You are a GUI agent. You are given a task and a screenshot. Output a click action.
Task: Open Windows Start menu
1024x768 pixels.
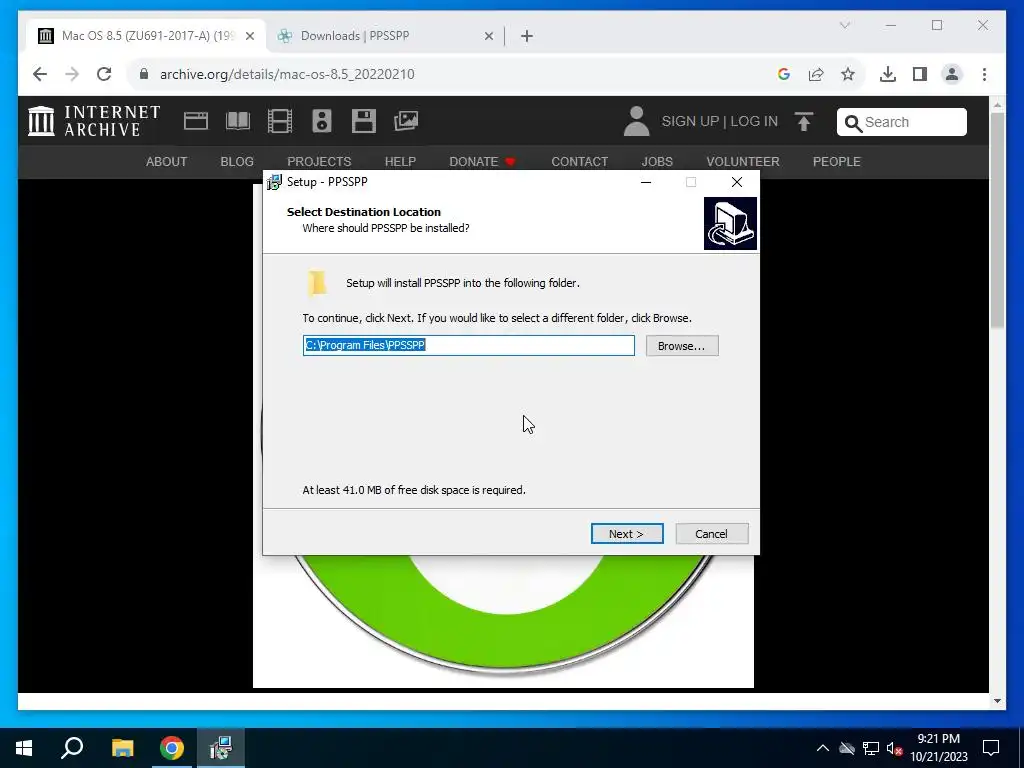[x=24, y=748]
